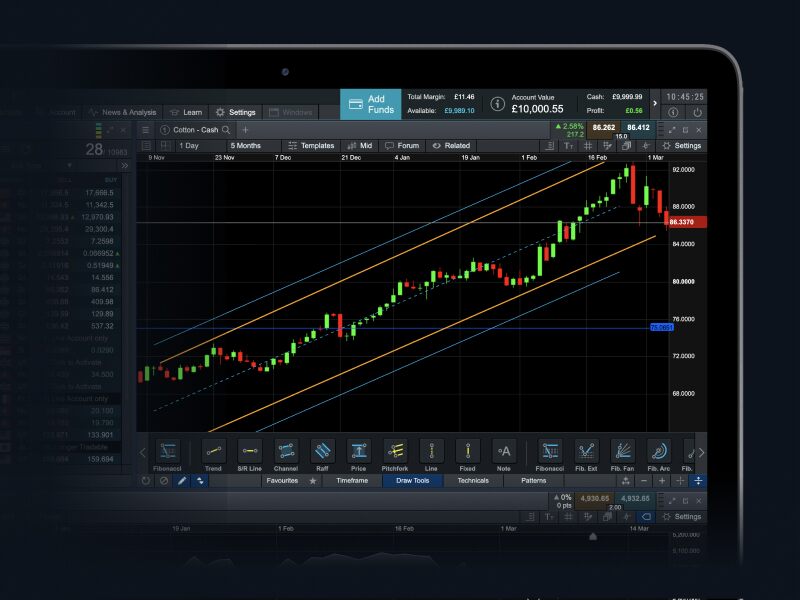Select the Fixed drawing tool
The height and width of the screenshot is (600, 800).
click(x=467, y=455)
